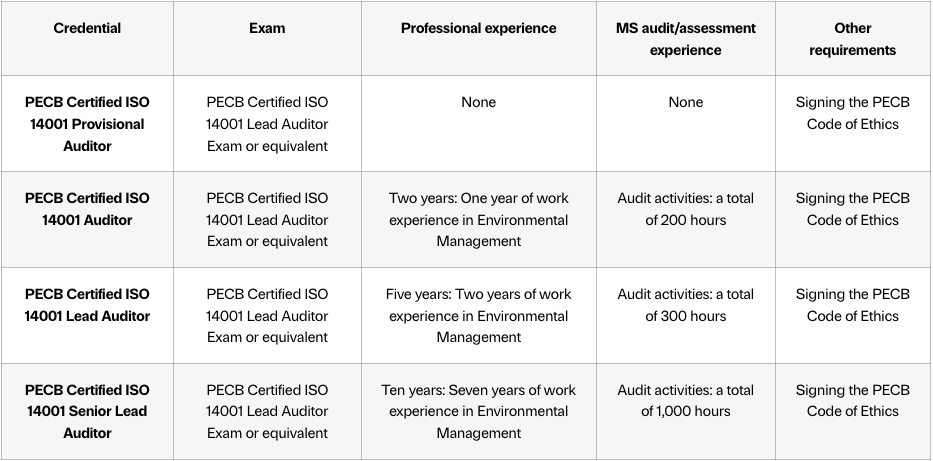
Task: Select the 'Ten years: Seven years' experience cell
Action: pyautogui.click(x=478, y=411)
